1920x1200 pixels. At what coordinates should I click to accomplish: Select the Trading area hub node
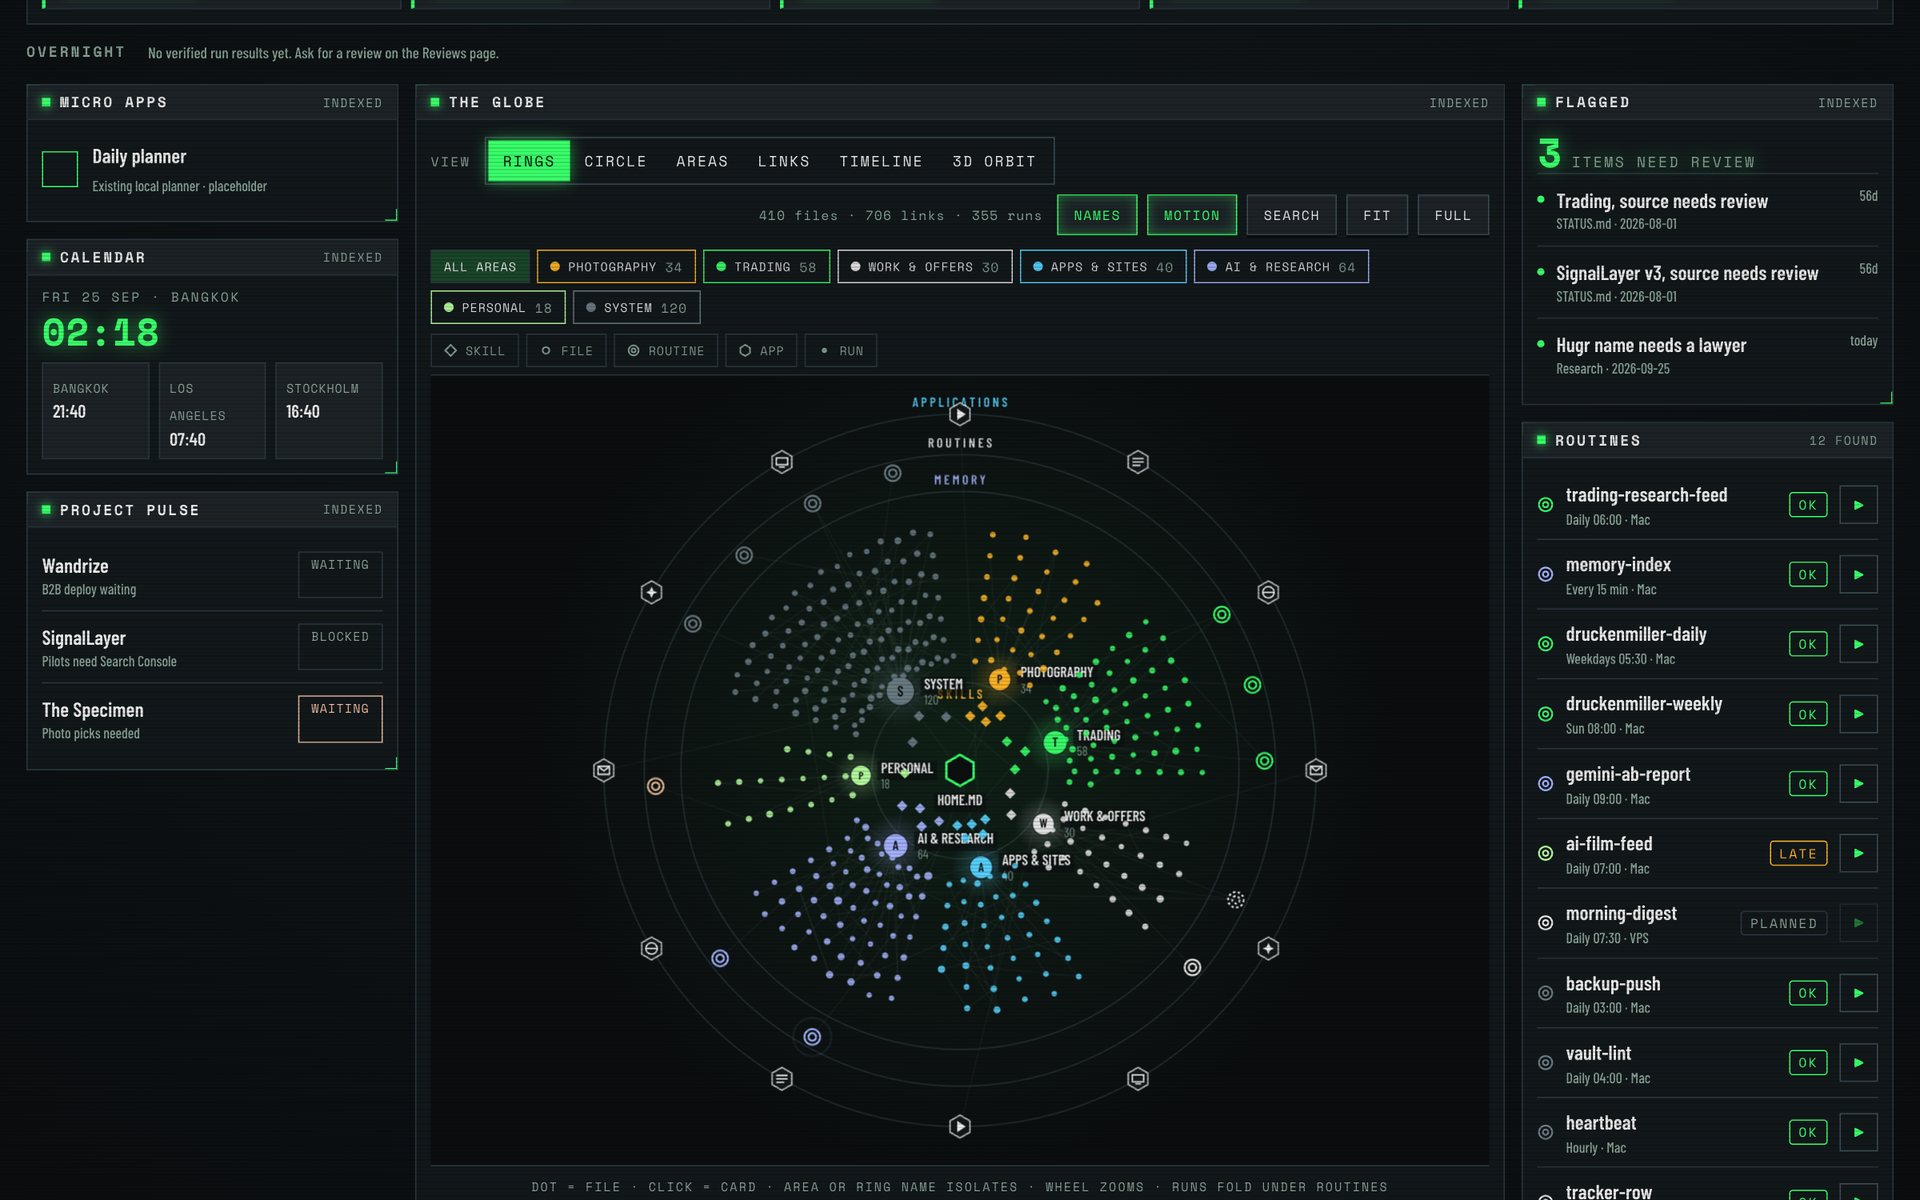pos(1055,742)
